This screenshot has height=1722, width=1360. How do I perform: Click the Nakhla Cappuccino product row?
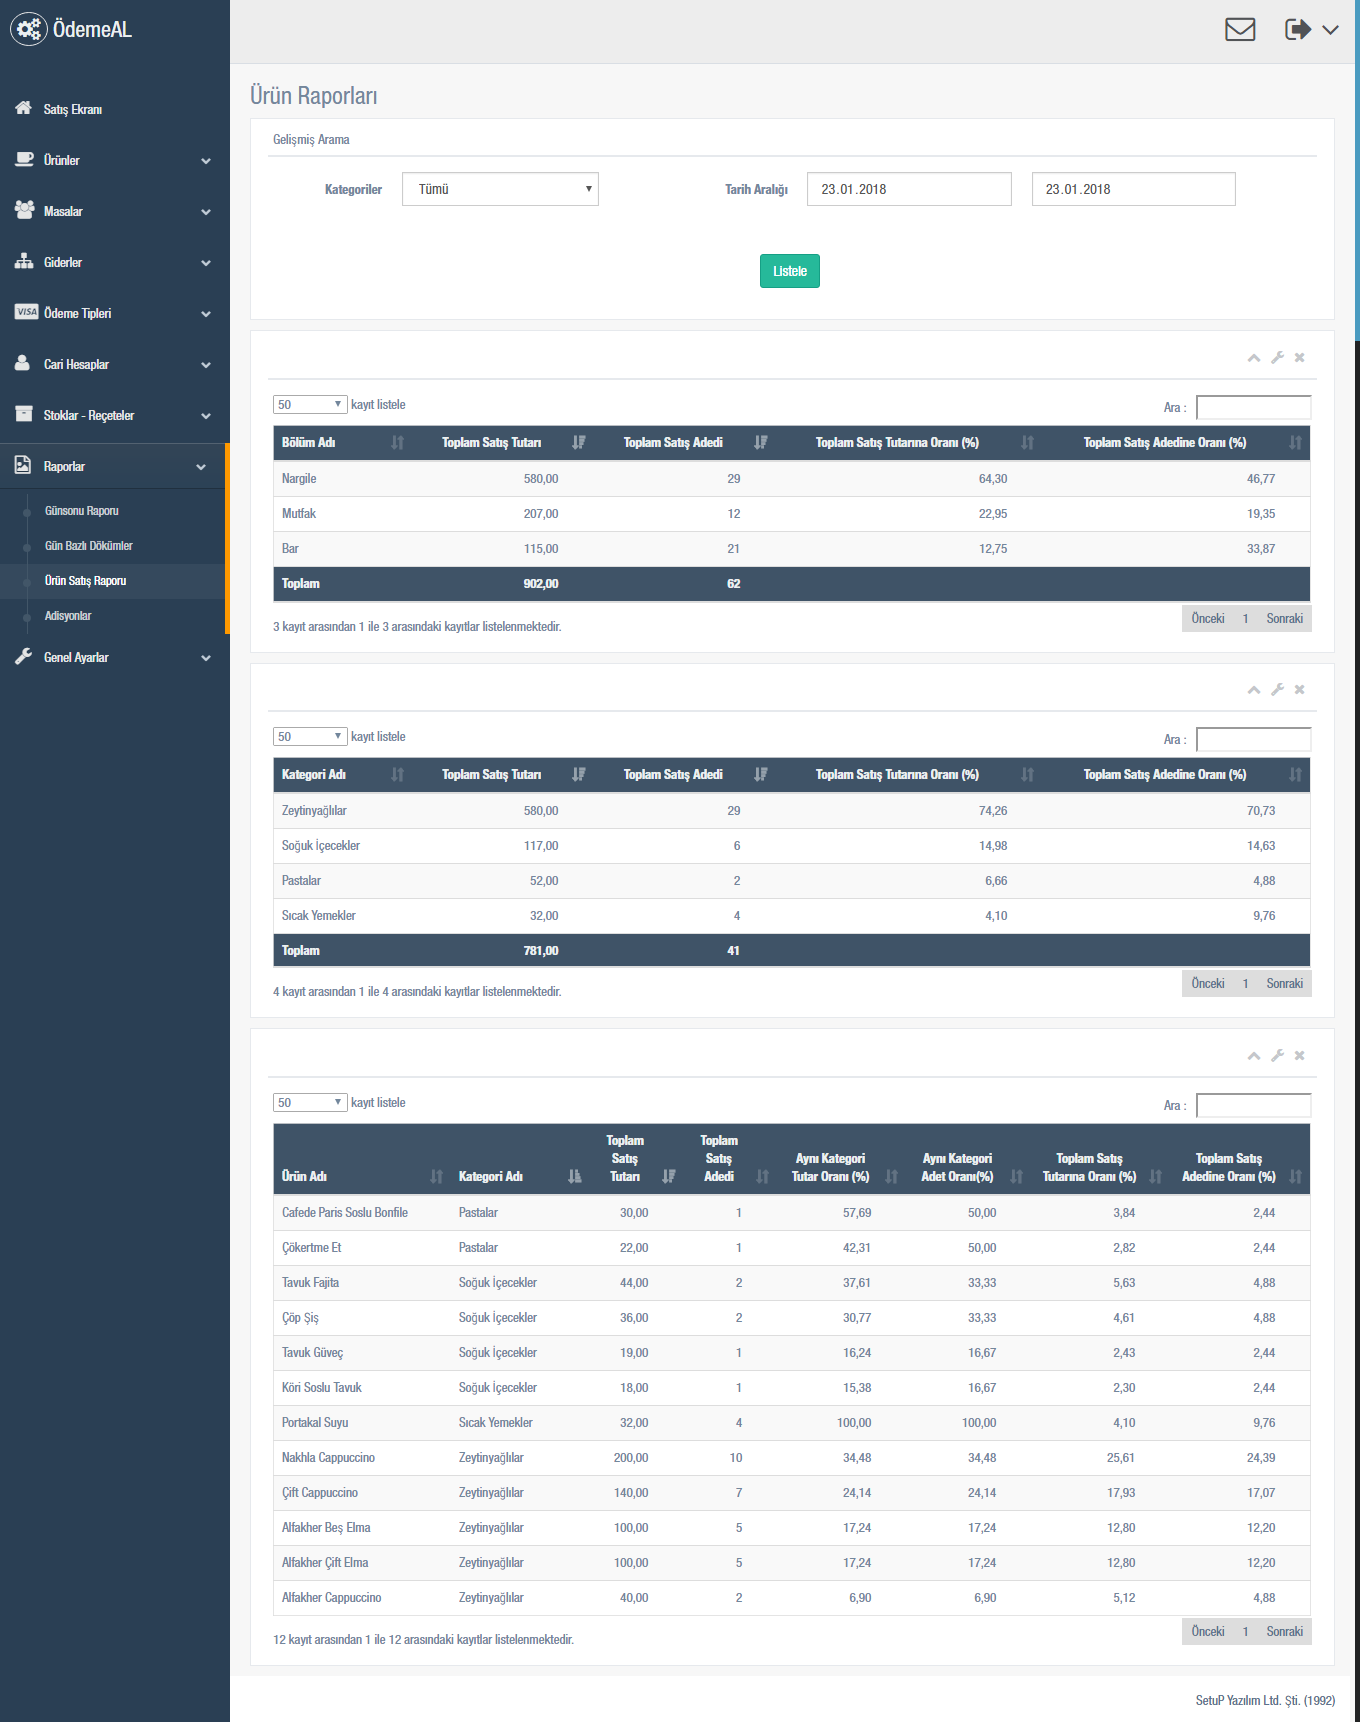pyautogui.click(x=792, y=1458)
